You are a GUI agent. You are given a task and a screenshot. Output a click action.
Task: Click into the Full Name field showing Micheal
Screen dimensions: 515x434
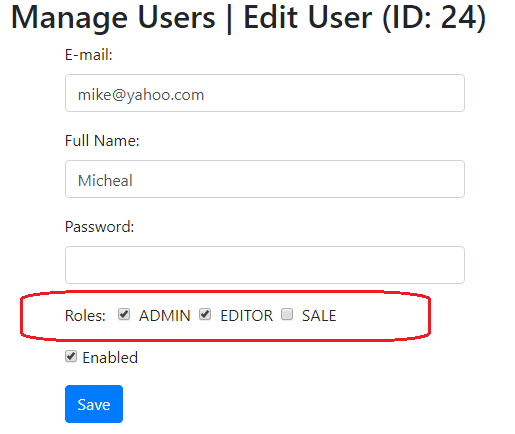[265, 179]
